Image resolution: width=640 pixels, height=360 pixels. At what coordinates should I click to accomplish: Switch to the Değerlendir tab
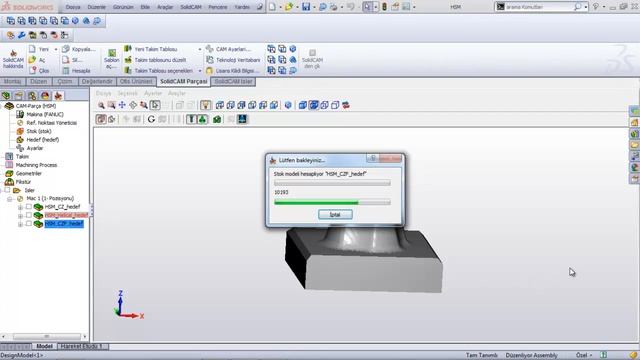coord(97,82)
